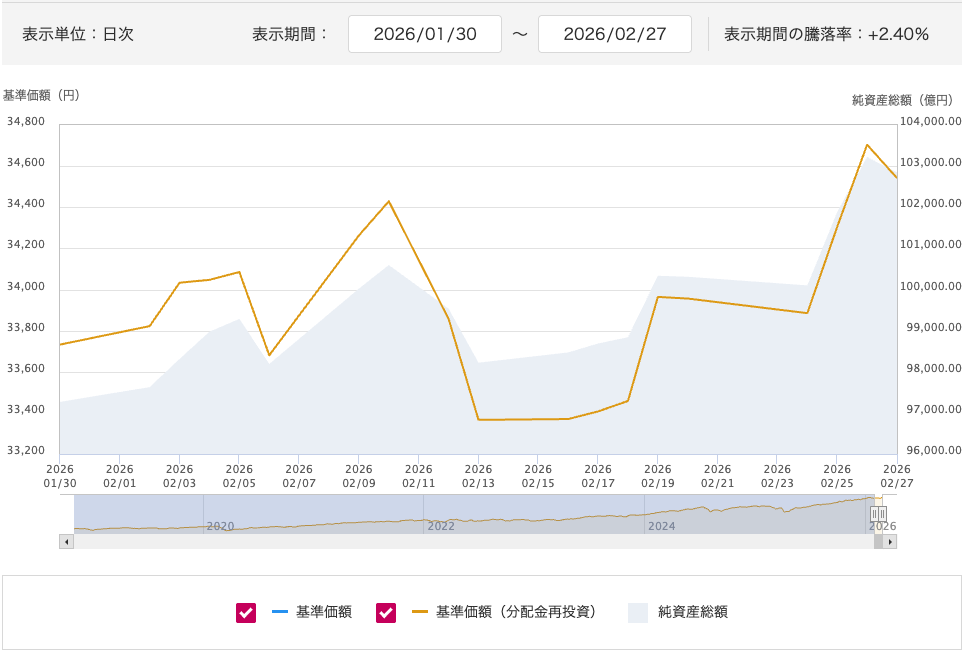Click the scrollbar right arrow
The height and width of the screenshot is (653, 966).
(889, 541)
